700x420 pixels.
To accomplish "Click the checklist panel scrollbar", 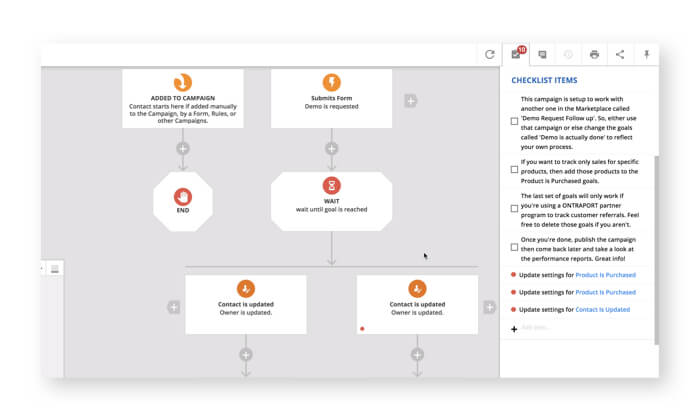I will pyautogui.click(x=656, y=250).
